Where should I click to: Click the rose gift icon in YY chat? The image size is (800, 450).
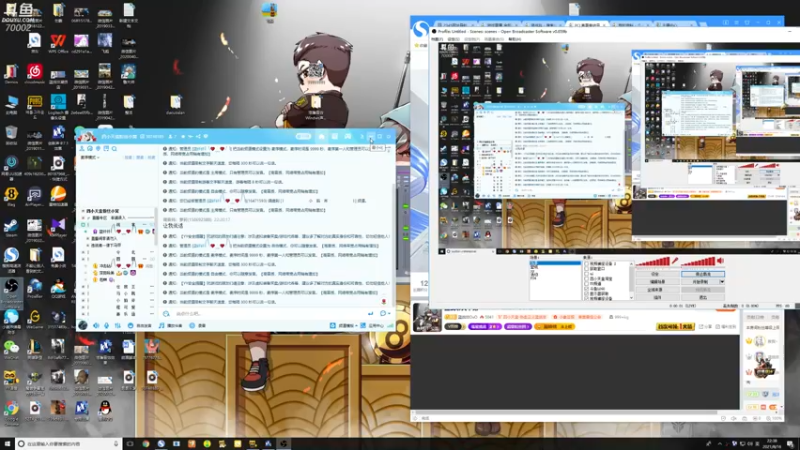(384, 302)
